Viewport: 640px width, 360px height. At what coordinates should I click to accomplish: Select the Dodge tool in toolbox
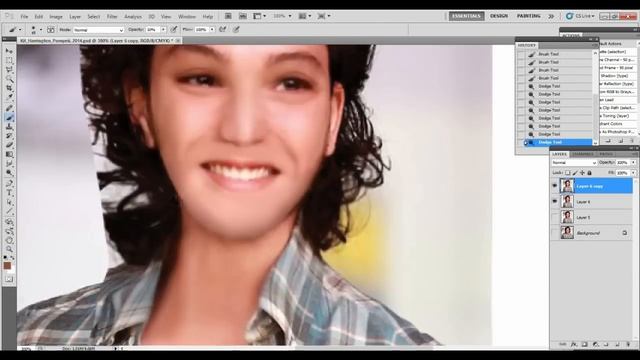[x=9, y=173]
